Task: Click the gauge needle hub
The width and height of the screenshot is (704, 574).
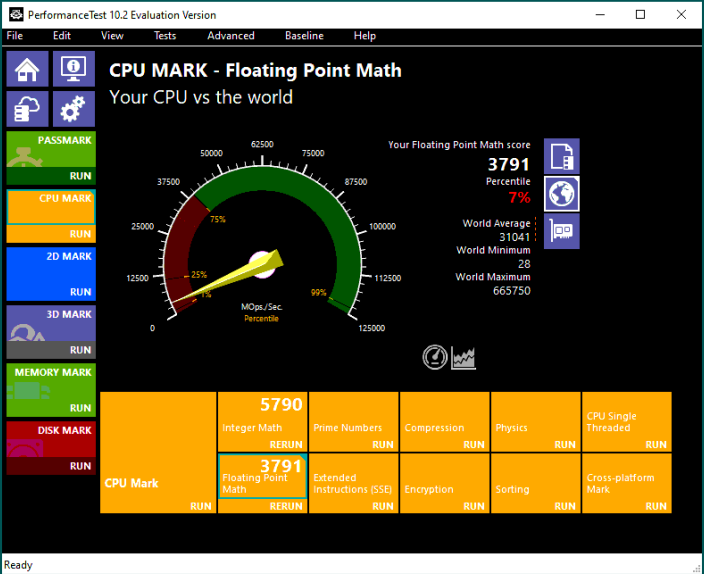Action: point(262,265)
